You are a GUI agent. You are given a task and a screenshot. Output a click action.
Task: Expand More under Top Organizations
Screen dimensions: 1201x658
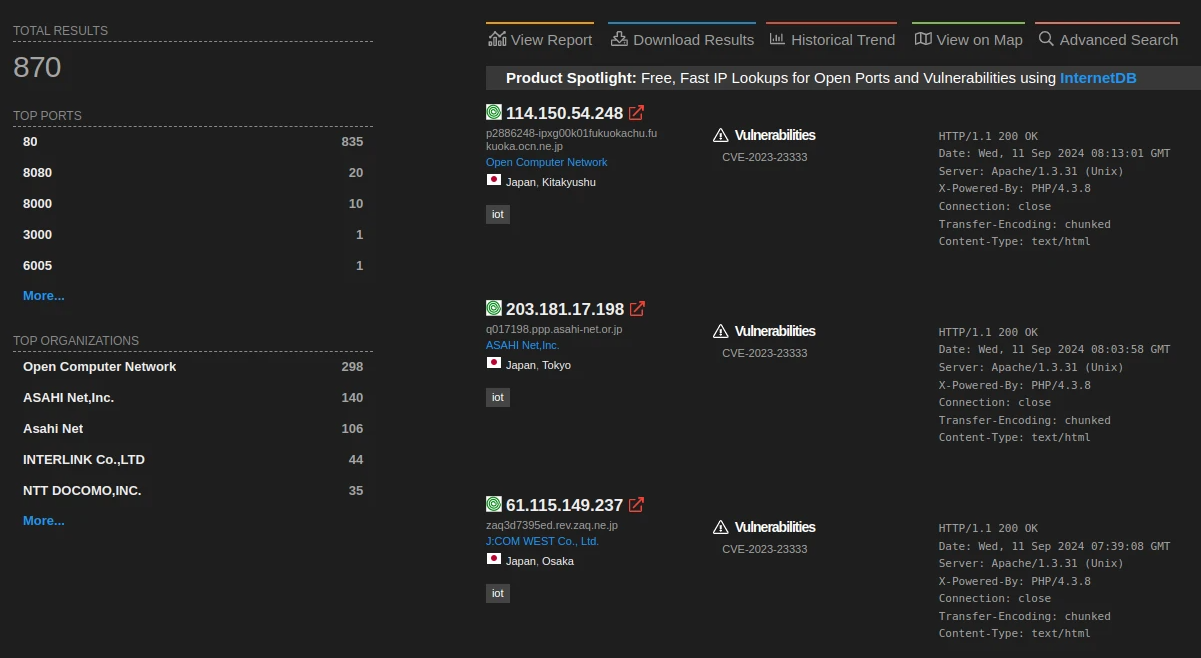click(44, 521)
